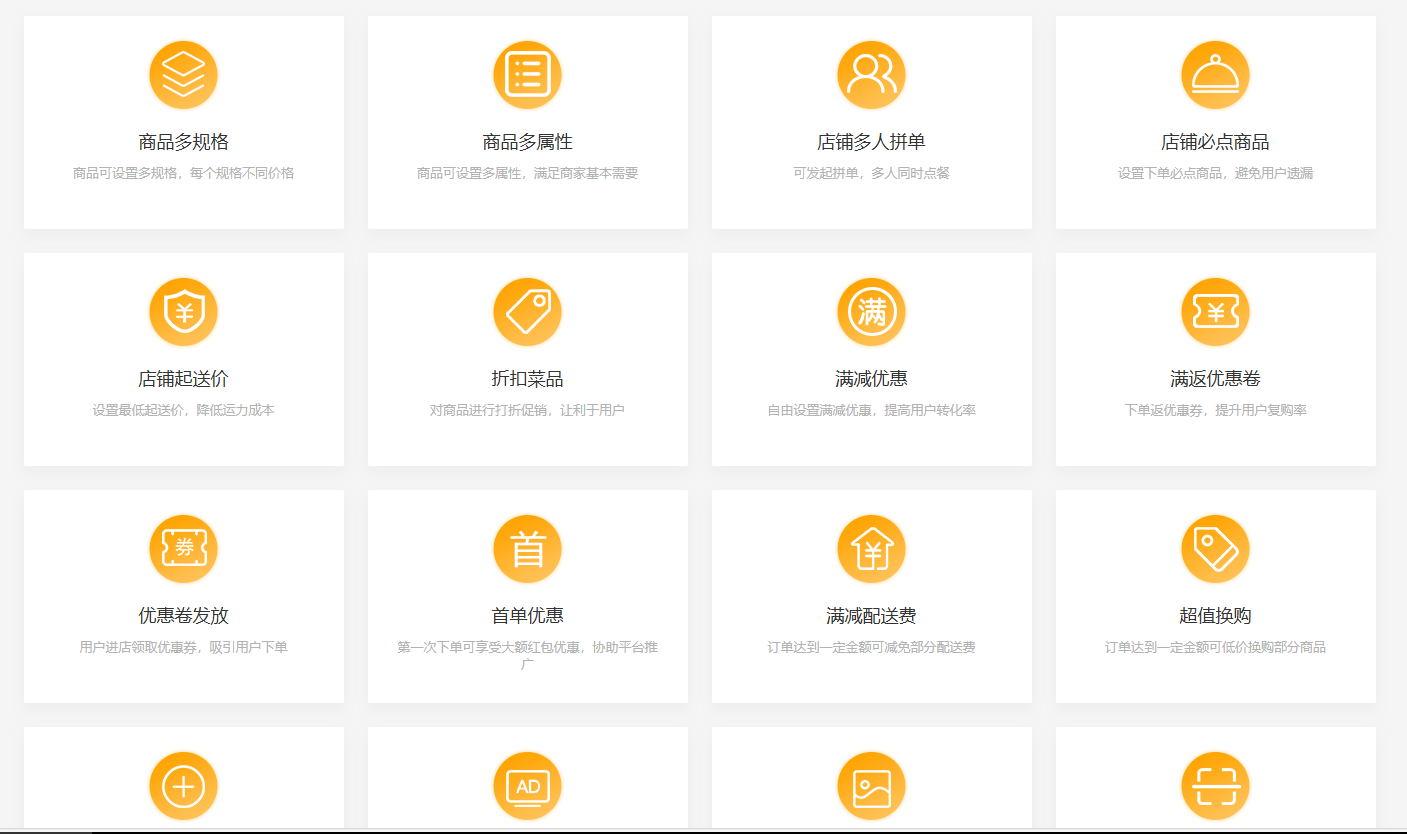Select the 券 coupon icon for 优惠卷发放

pos(183,549)
